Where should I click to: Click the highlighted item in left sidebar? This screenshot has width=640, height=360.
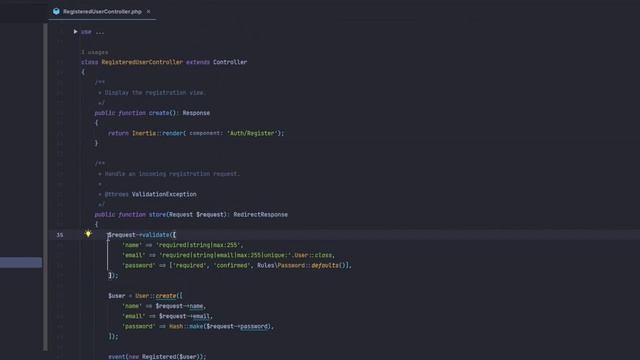(21, 262)
